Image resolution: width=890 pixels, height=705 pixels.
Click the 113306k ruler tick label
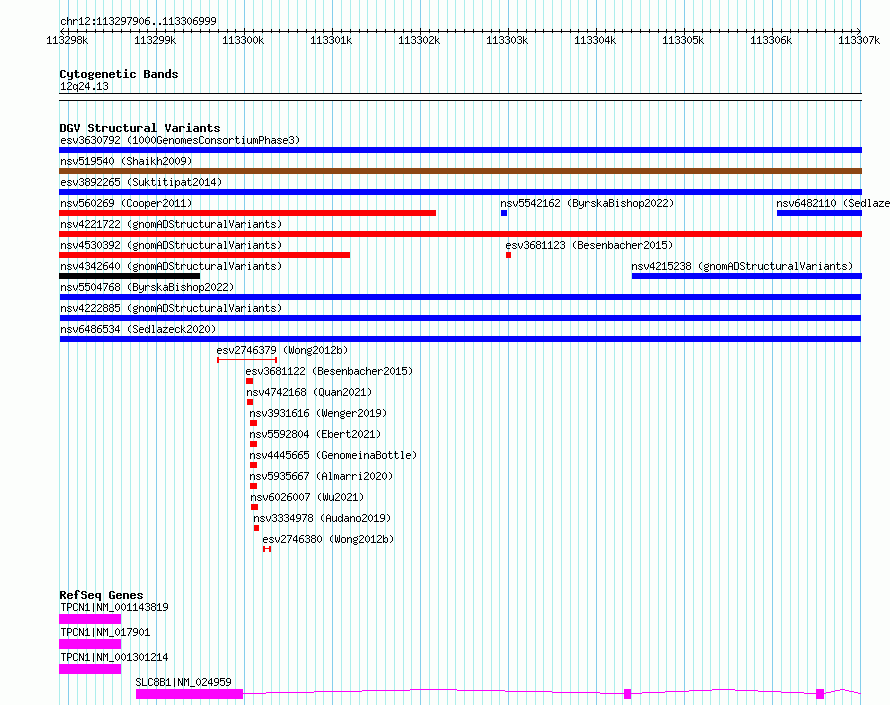[771, 40]
